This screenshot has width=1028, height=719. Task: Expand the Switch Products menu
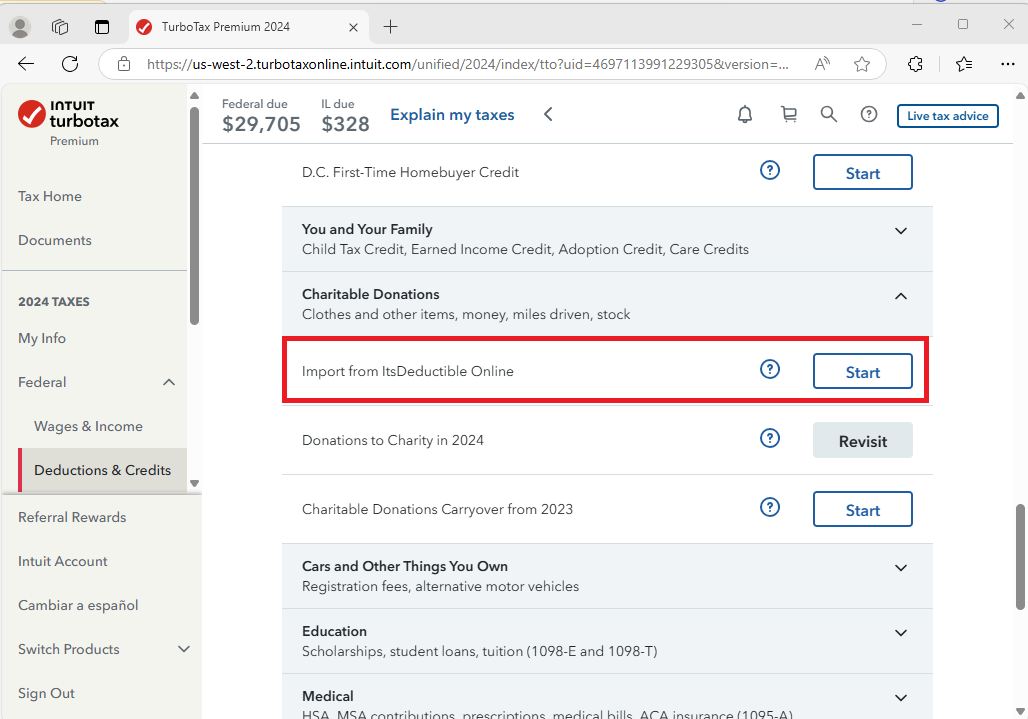pyautogui.click(x=184, y=649)
